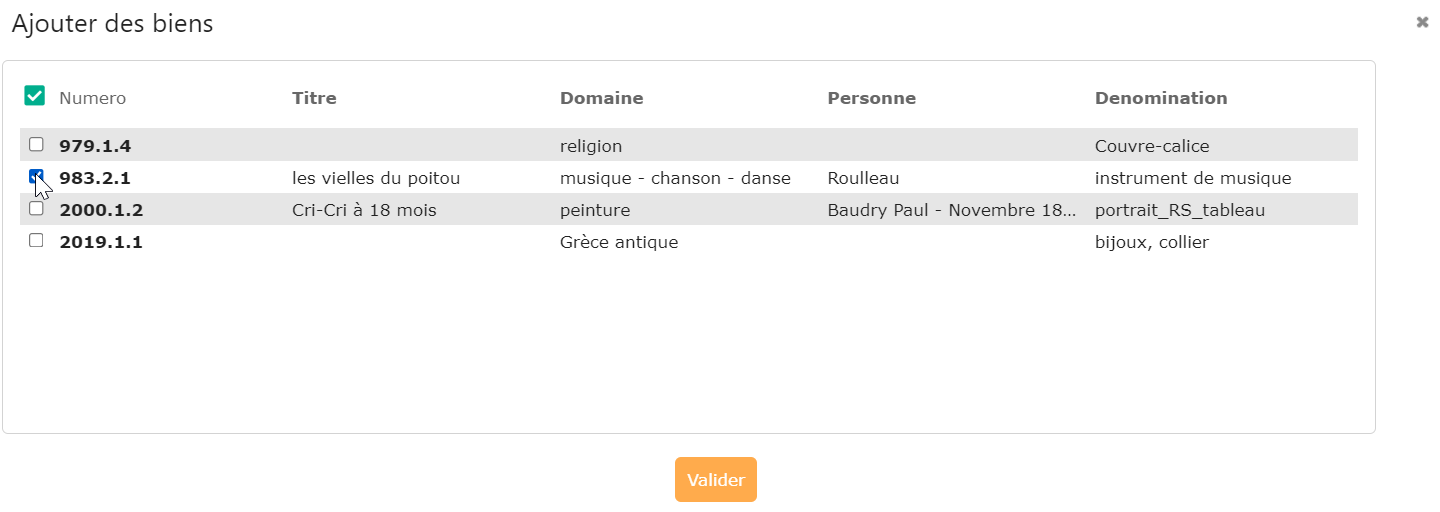Close the Ajouter des biens dialog

[x=1422, y=22]
